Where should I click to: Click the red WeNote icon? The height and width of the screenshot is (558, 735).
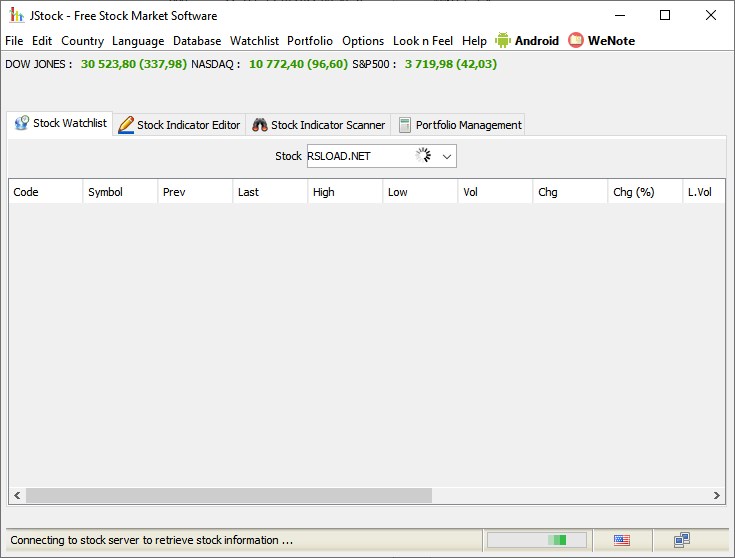(x=576, y=40)
